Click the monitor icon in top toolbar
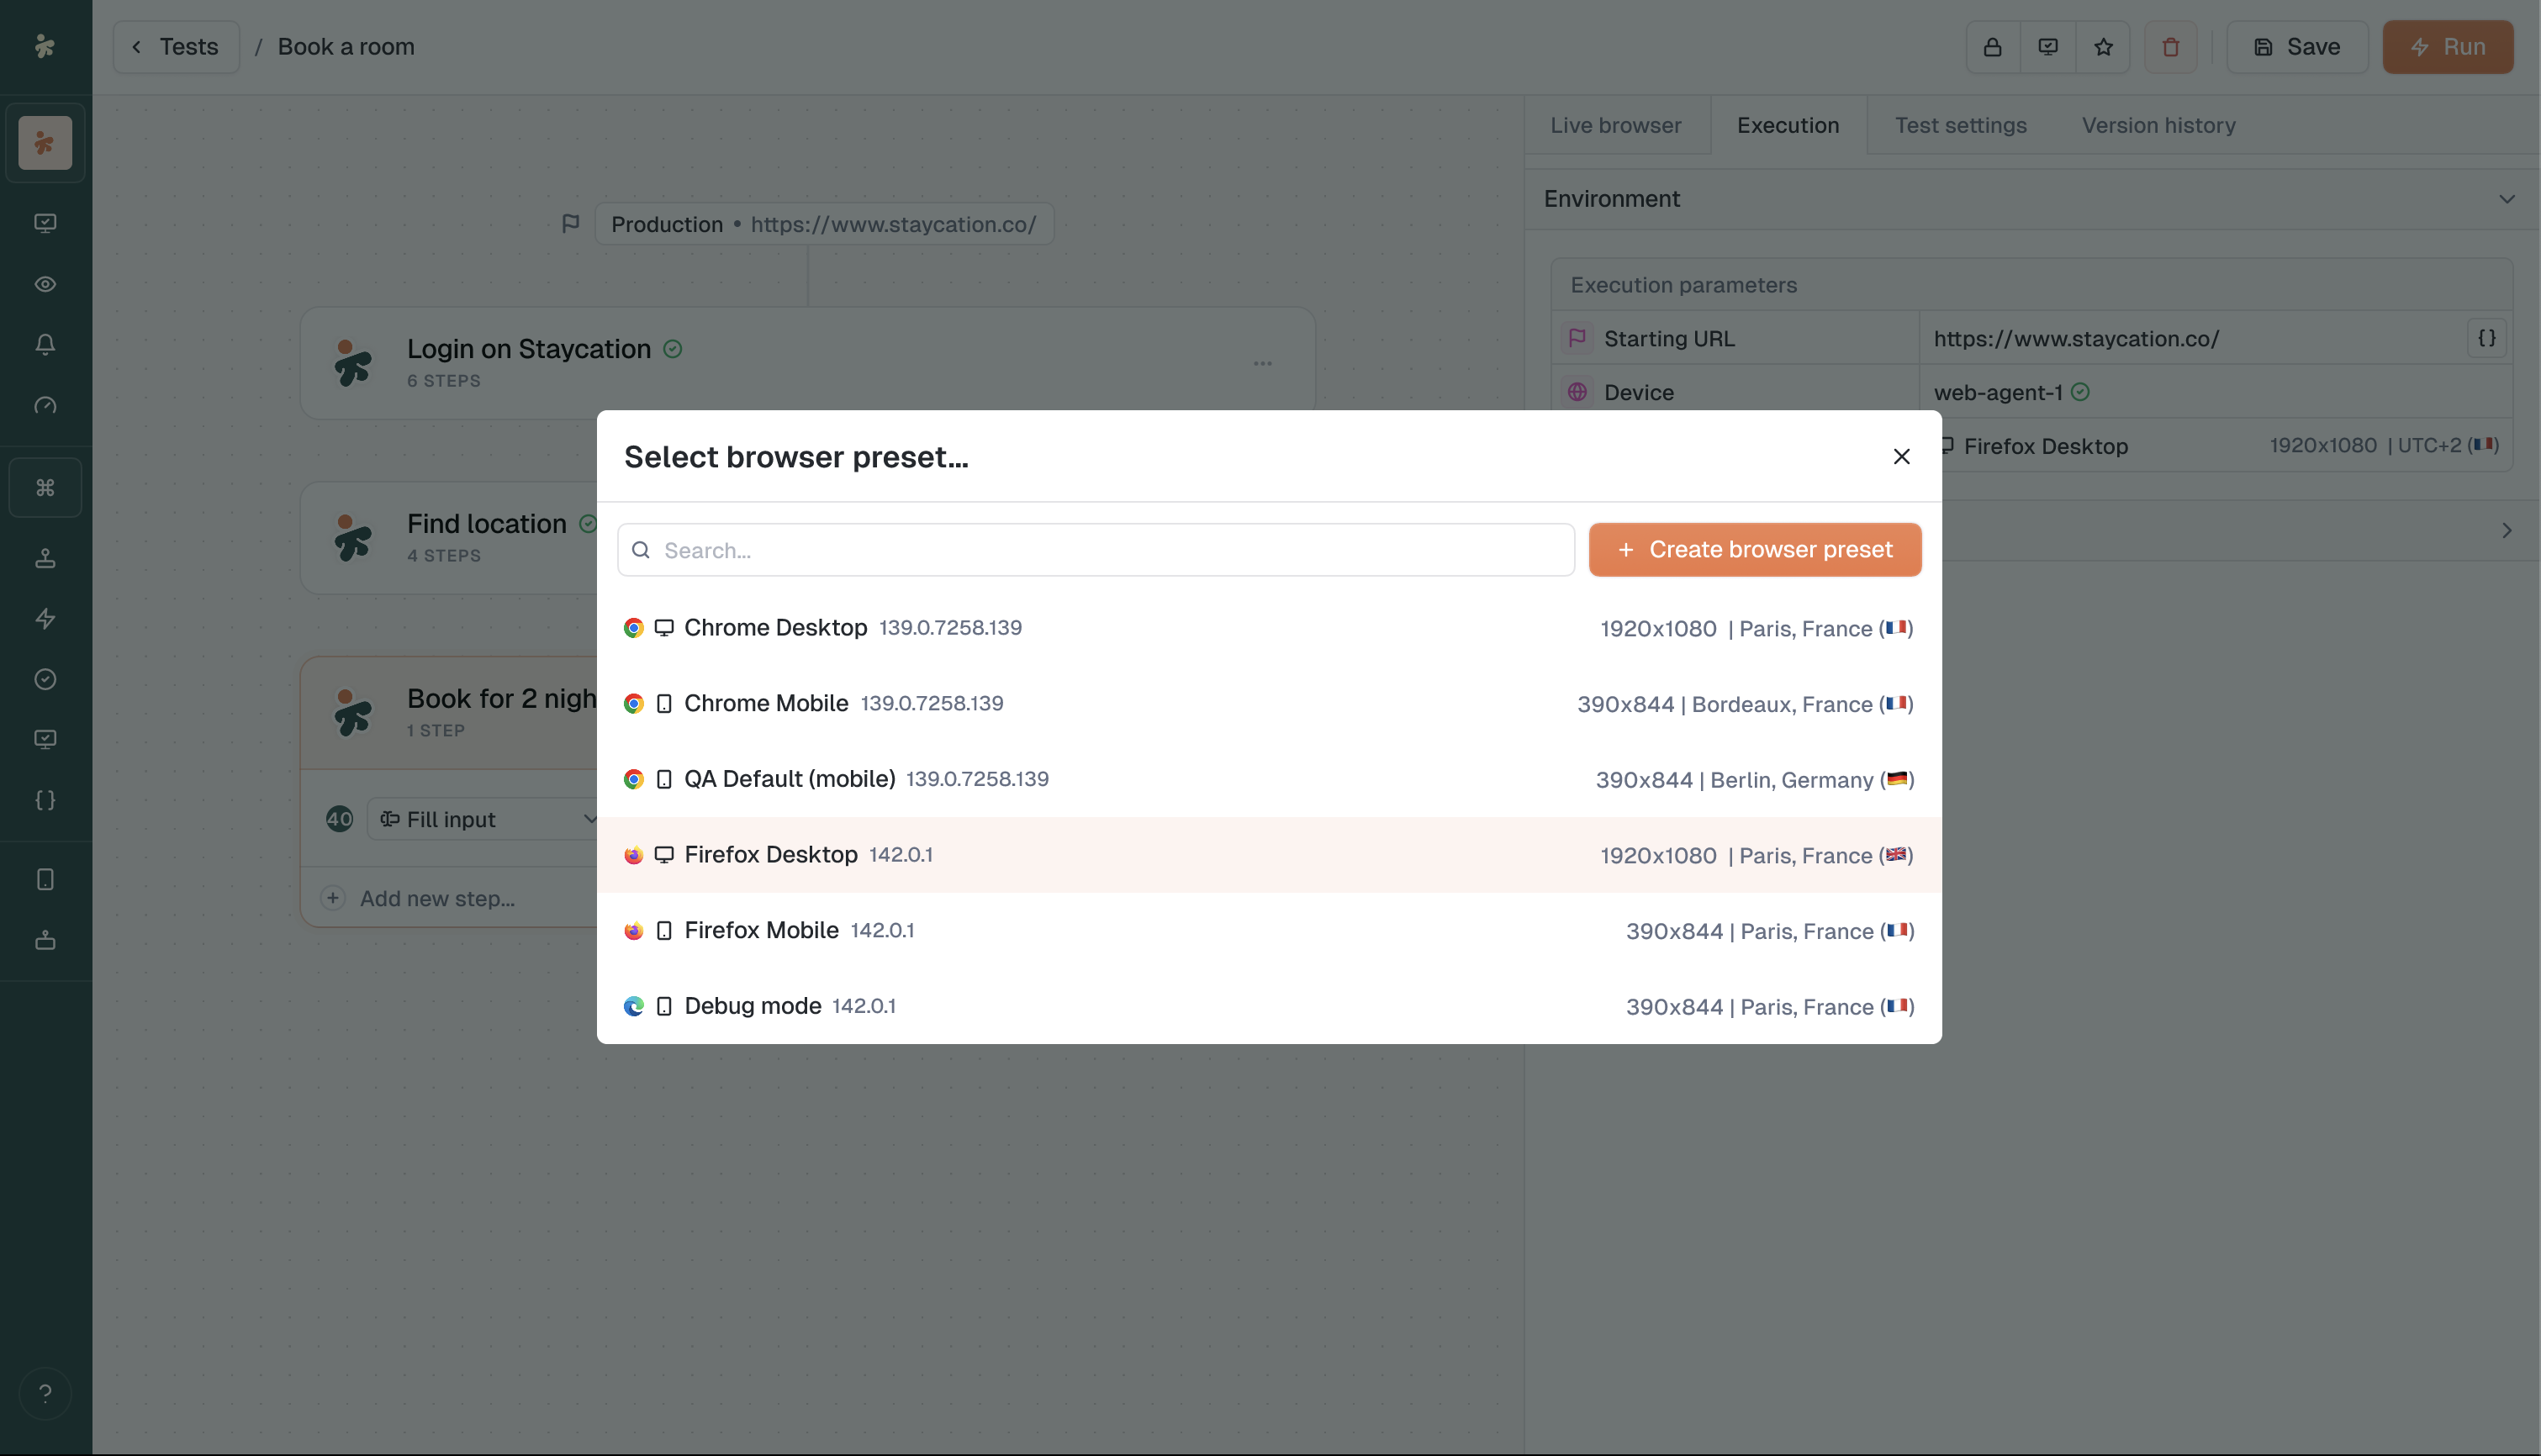Viewport: 2541px width, 1456px height. coord(2047,47)
